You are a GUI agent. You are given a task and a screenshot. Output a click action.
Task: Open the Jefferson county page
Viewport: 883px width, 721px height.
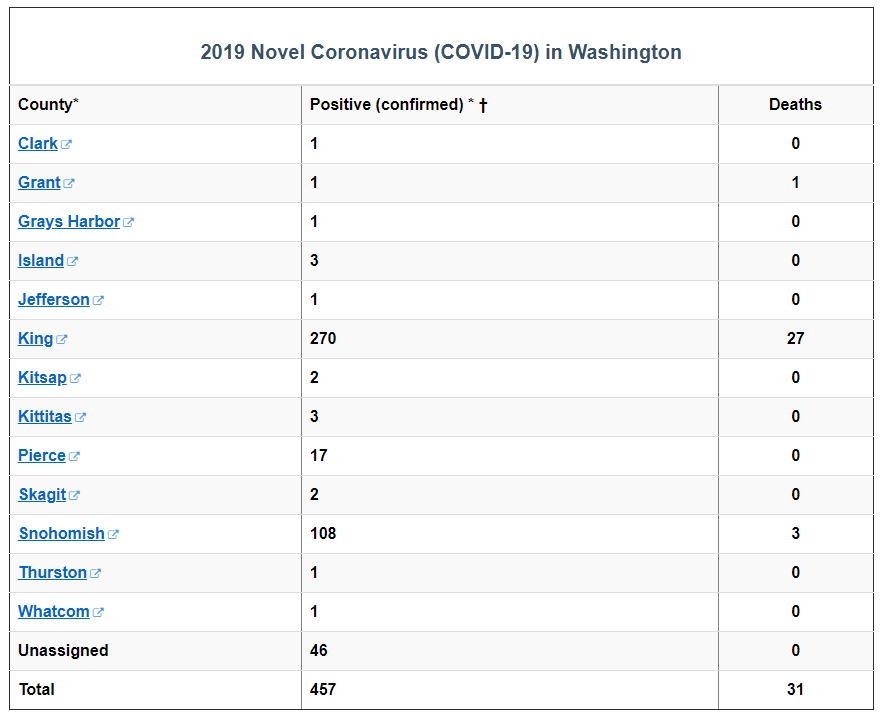coord(52,299)
